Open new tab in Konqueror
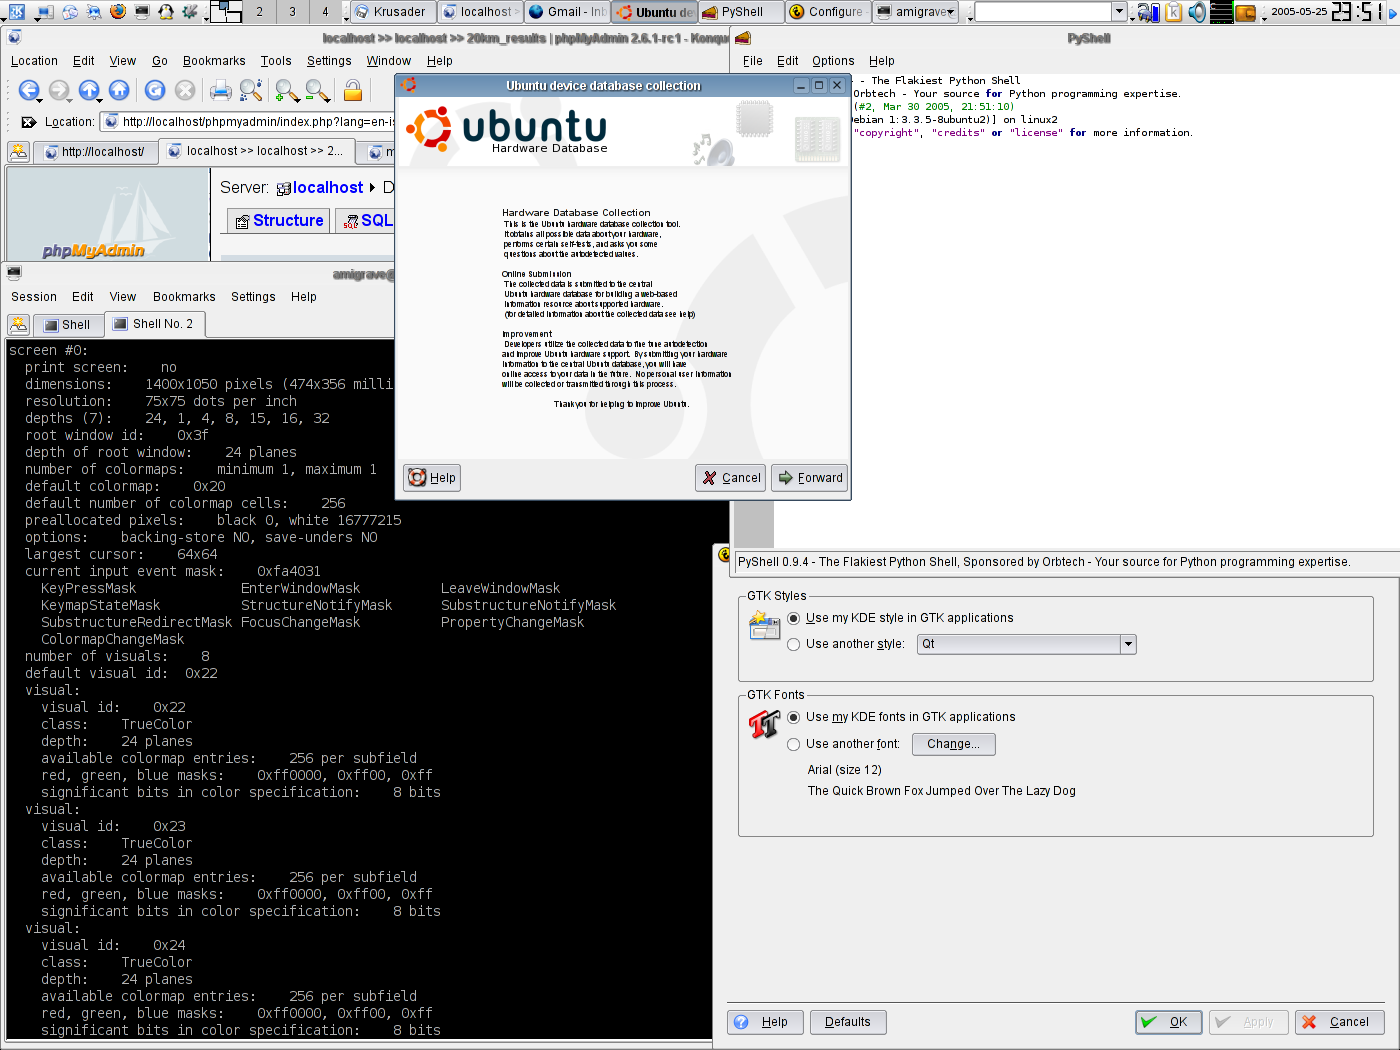The image size is (1400, 1050). (18, 152)
